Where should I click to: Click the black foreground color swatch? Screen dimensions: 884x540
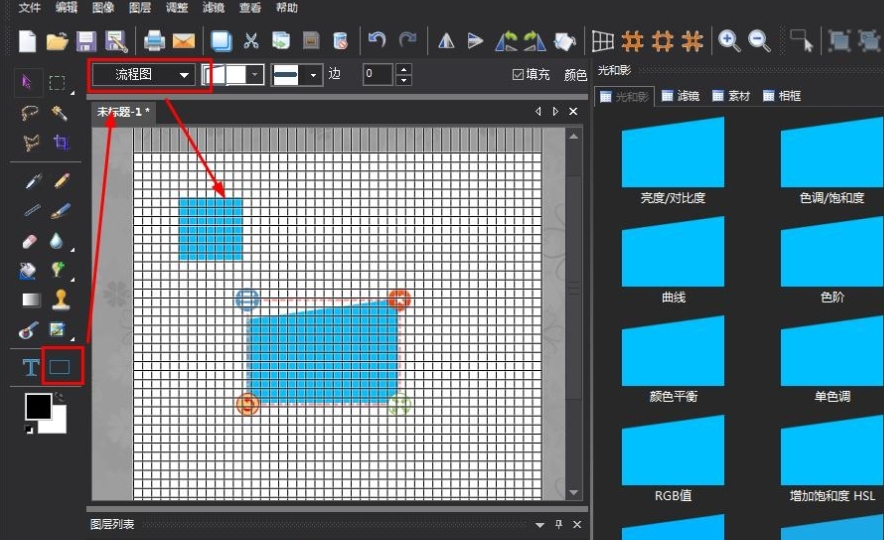37,405
